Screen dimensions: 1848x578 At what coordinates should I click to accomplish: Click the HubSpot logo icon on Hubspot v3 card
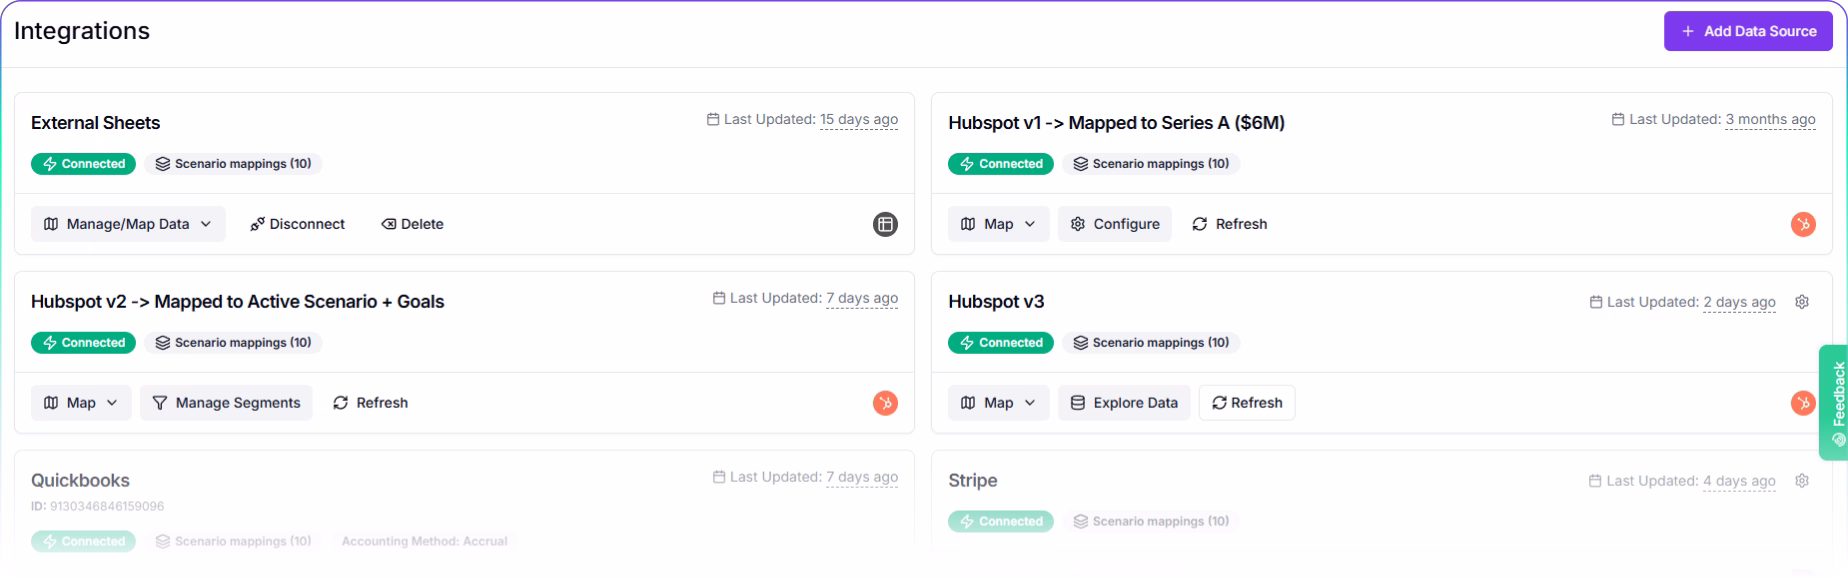[x=1803, y=403]
